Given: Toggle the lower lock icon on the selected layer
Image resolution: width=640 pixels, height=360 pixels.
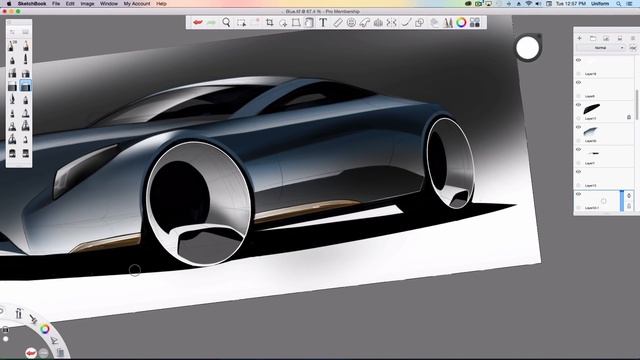Looking at the screenshot, I should tap(629, 206).
